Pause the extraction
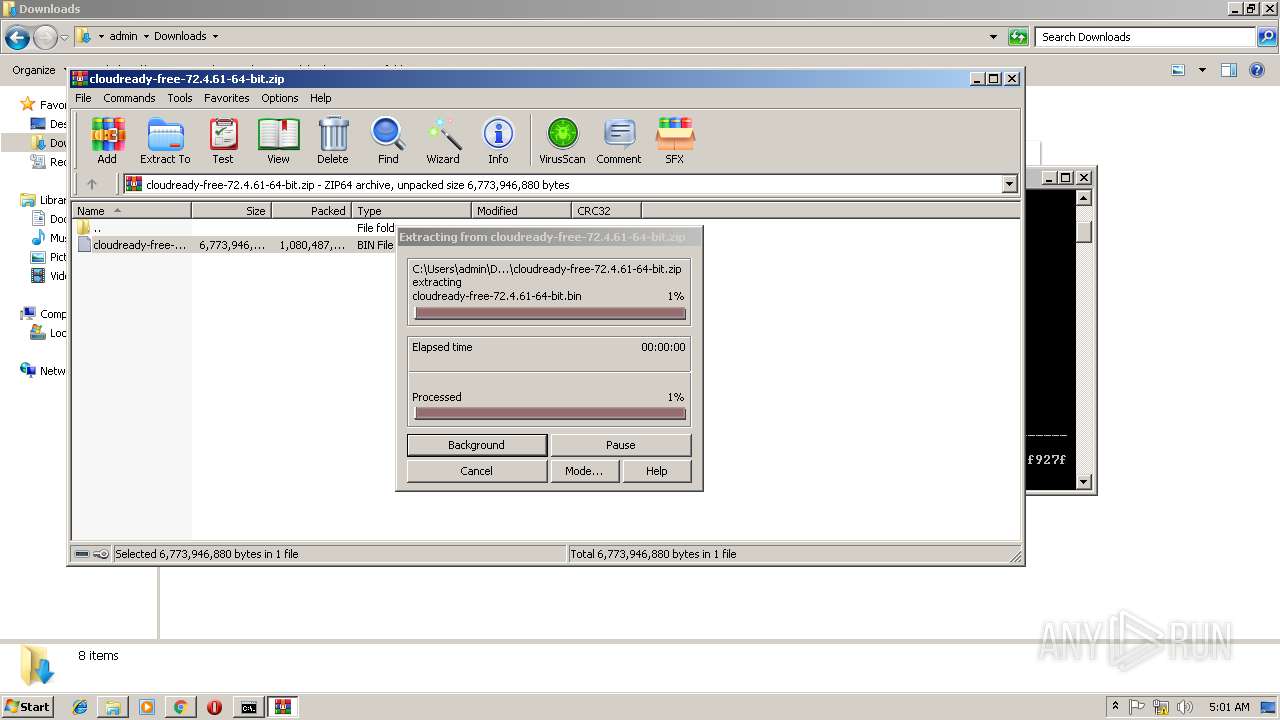This screenshot has width=1280, height=720. (621, 445)
